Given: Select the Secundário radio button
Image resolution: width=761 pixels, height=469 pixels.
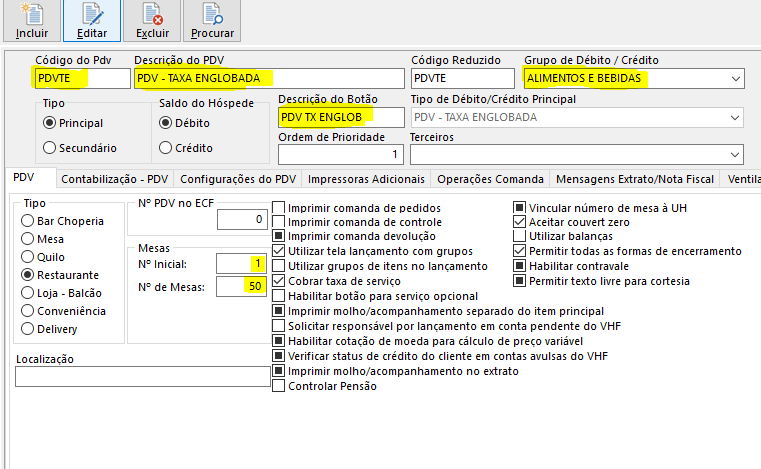Looking at the screenshot, I should [x=49, y=148].
